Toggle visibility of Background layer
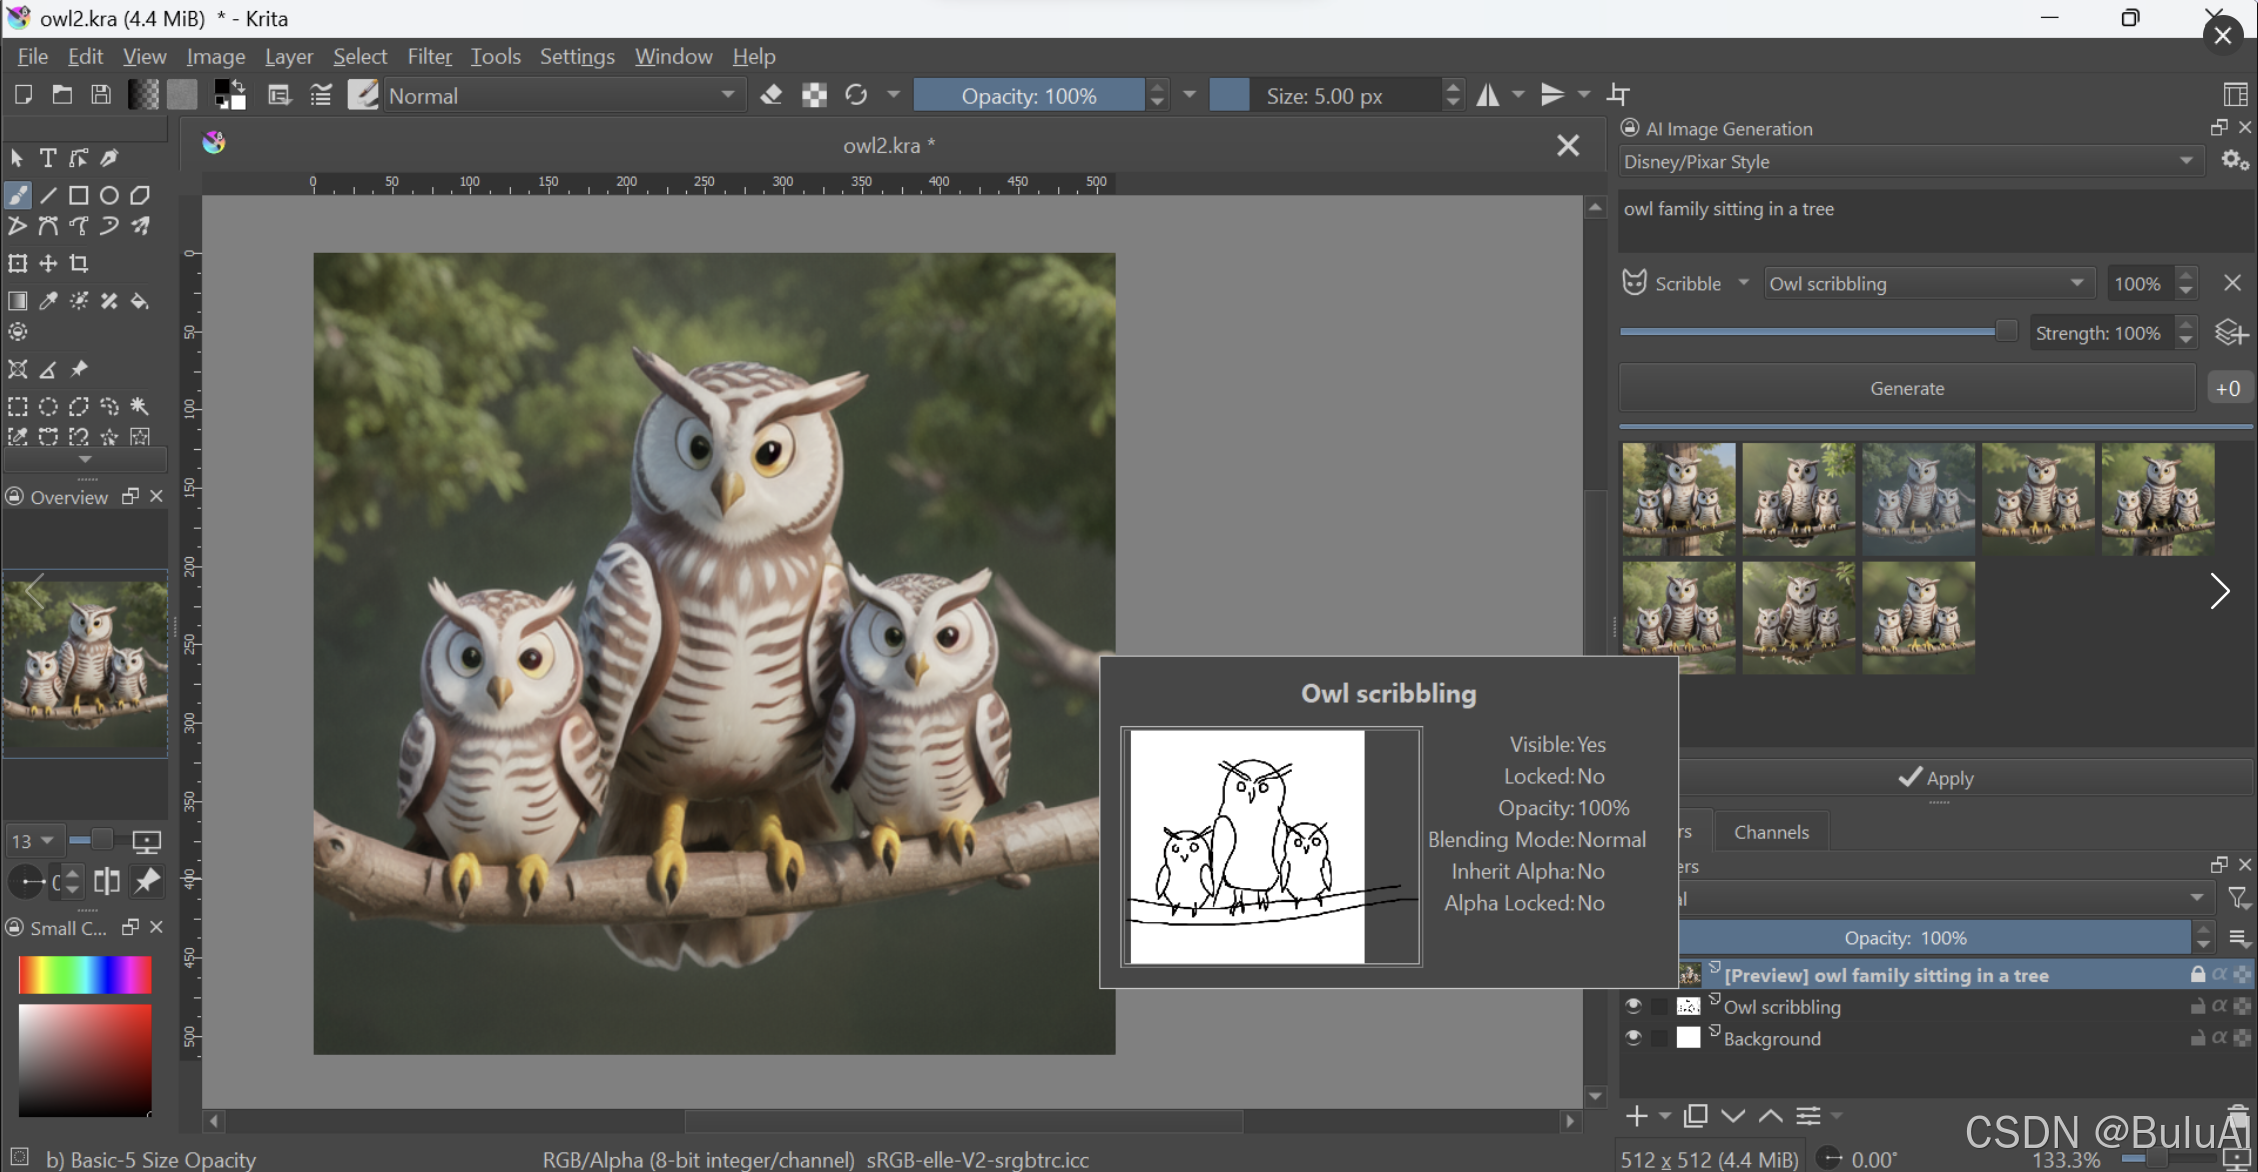 1633,1038
